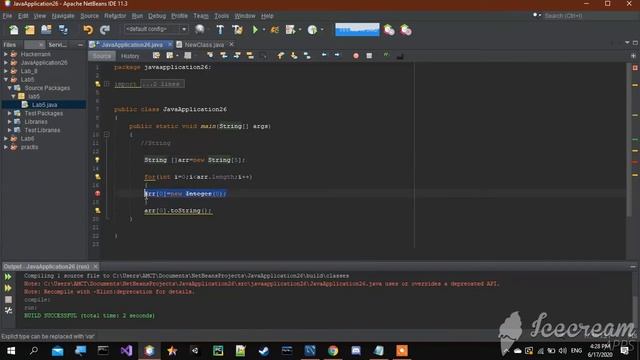Click the New Project icon
Viewport: 640px width, 360px height.
30,30
